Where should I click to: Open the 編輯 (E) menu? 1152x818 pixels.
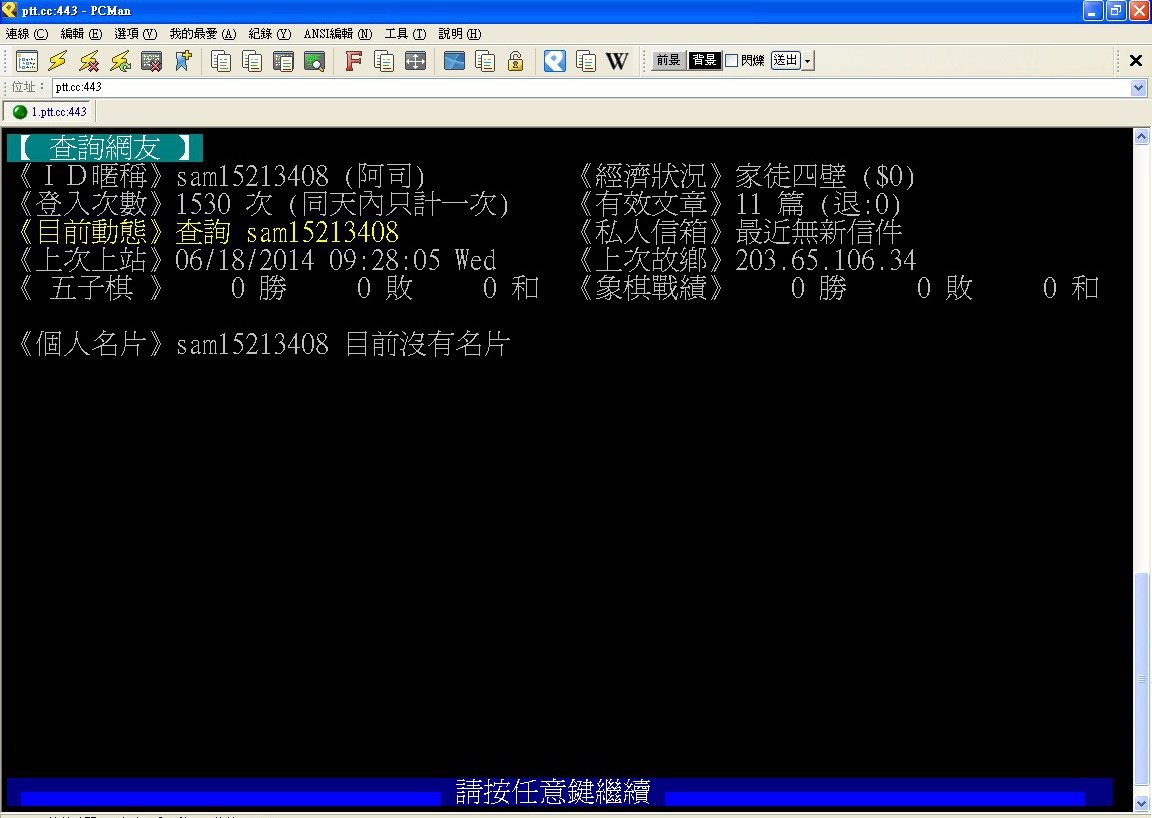[81, 34]
